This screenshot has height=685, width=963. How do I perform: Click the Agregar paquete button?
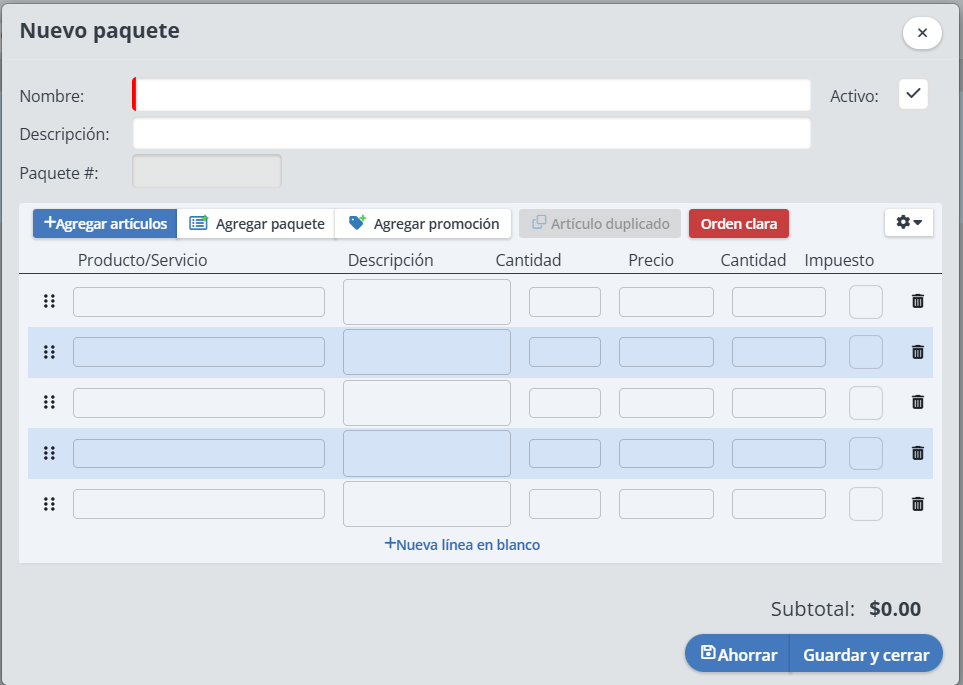256,224
